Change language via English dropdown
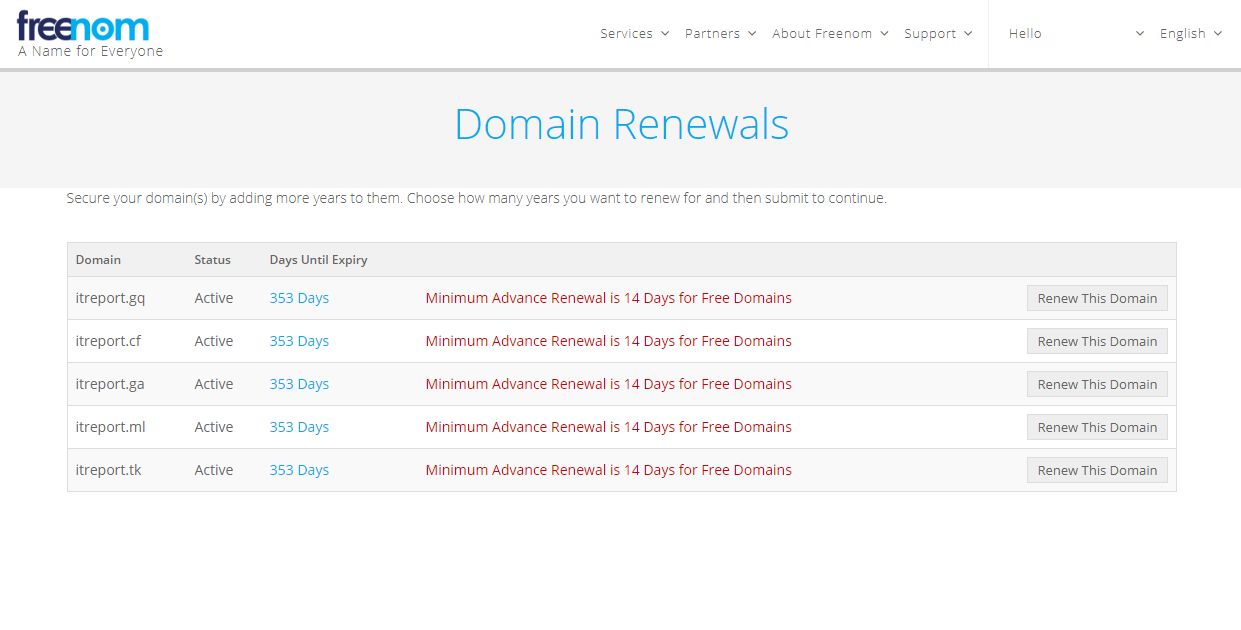Viewport: 1241px width, 630px height. click(1191, 33)
